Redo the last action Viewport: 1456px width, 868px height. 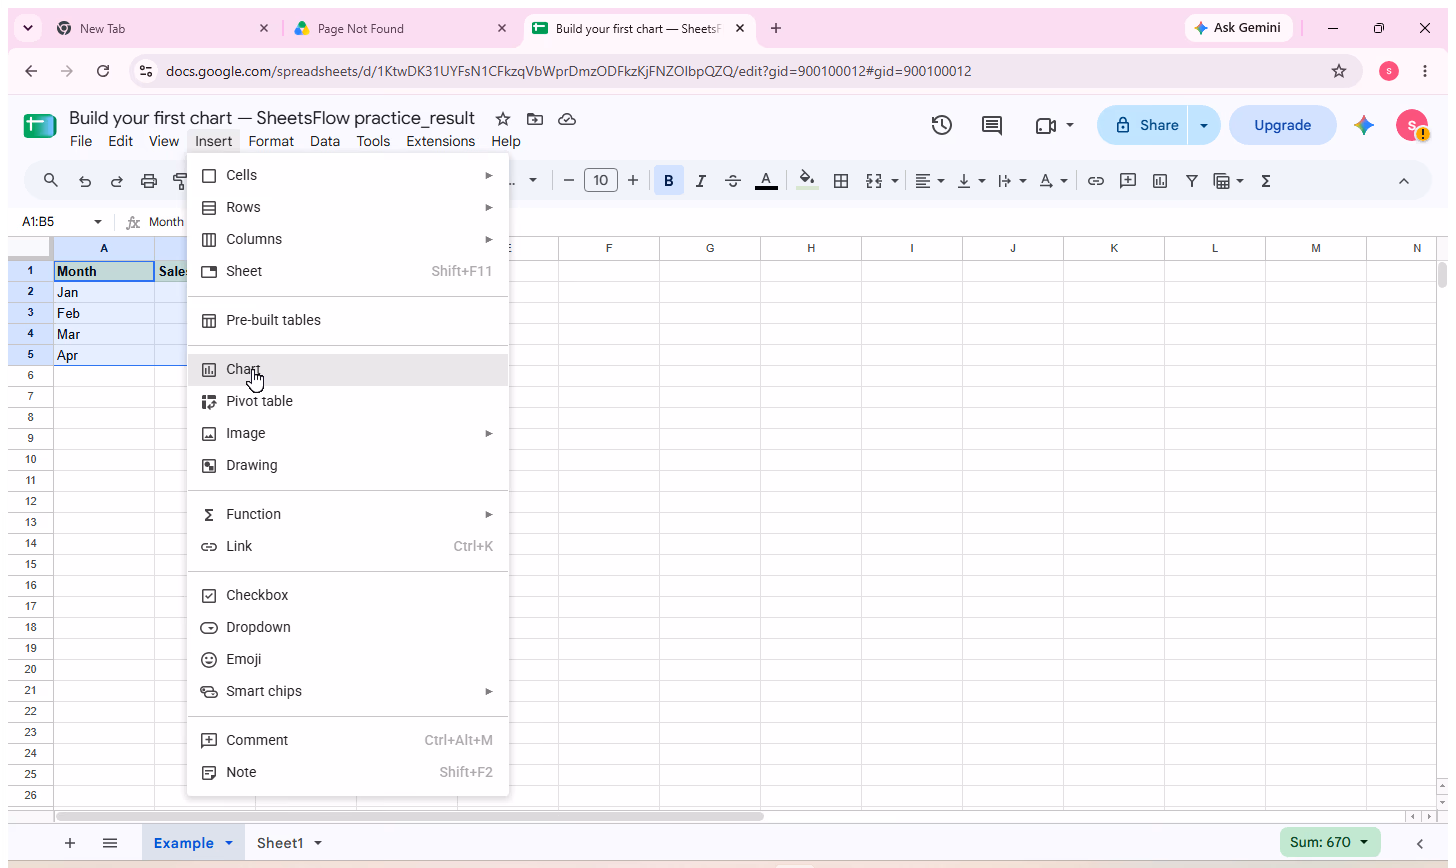pyautogui.click(x=117, y=181)
